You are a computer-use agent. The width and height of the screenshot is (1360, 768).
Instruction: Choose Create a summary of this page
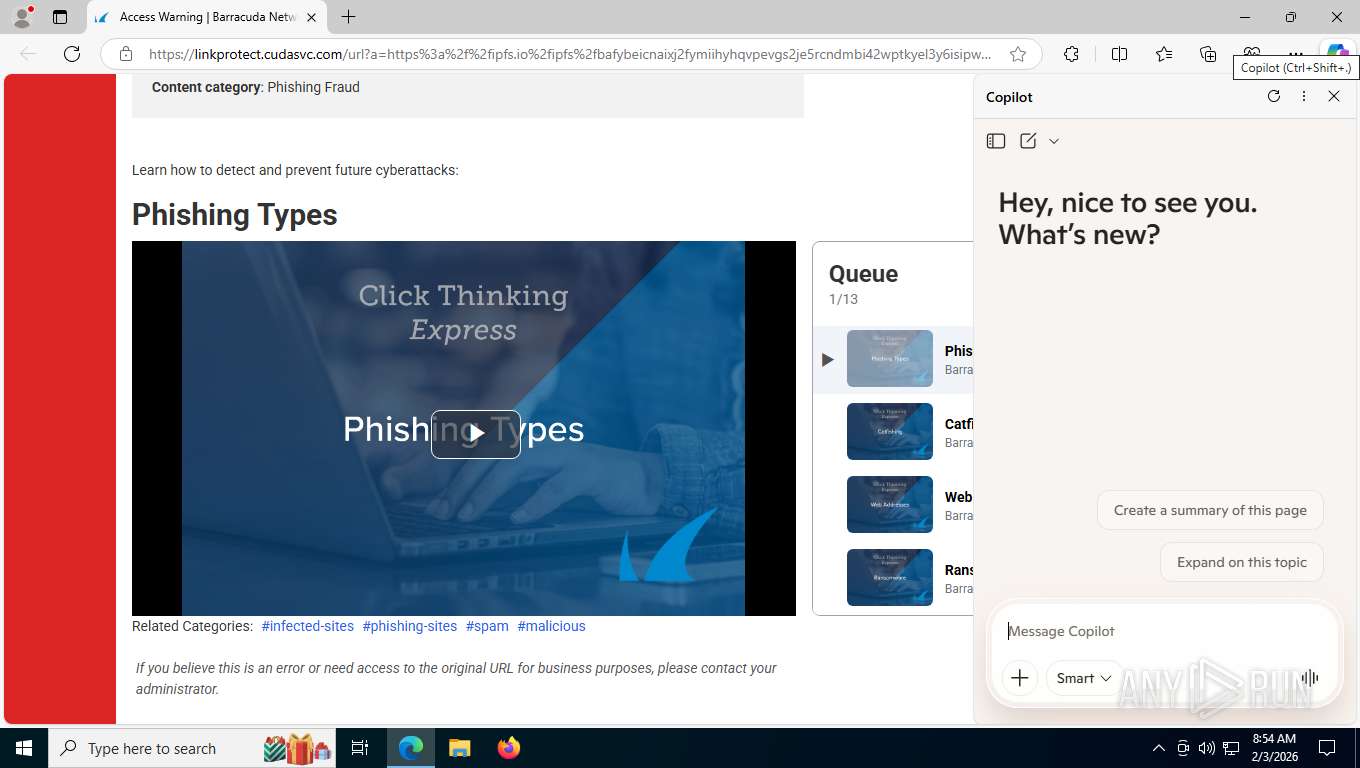pos(1210,510)
